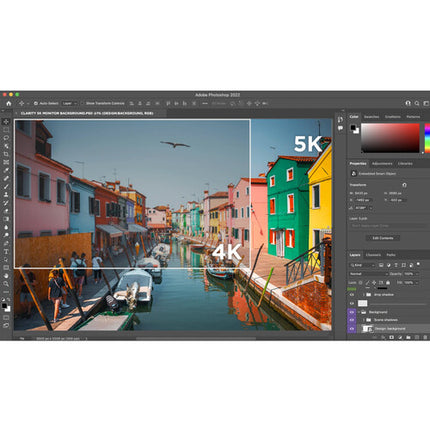Add a layer mask icon

click(391, 337)
